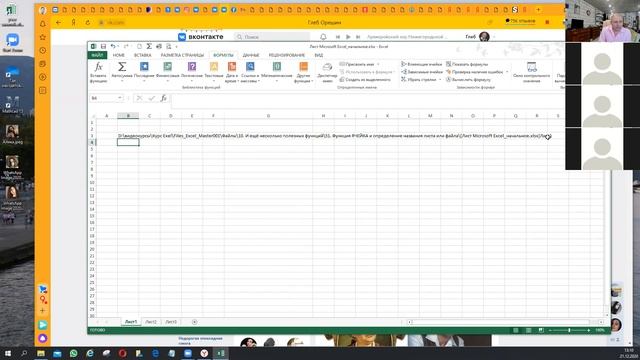Click Create from Selection button
Image resolution: width=640 pixels, height=360 pixels.
[365, 80]
